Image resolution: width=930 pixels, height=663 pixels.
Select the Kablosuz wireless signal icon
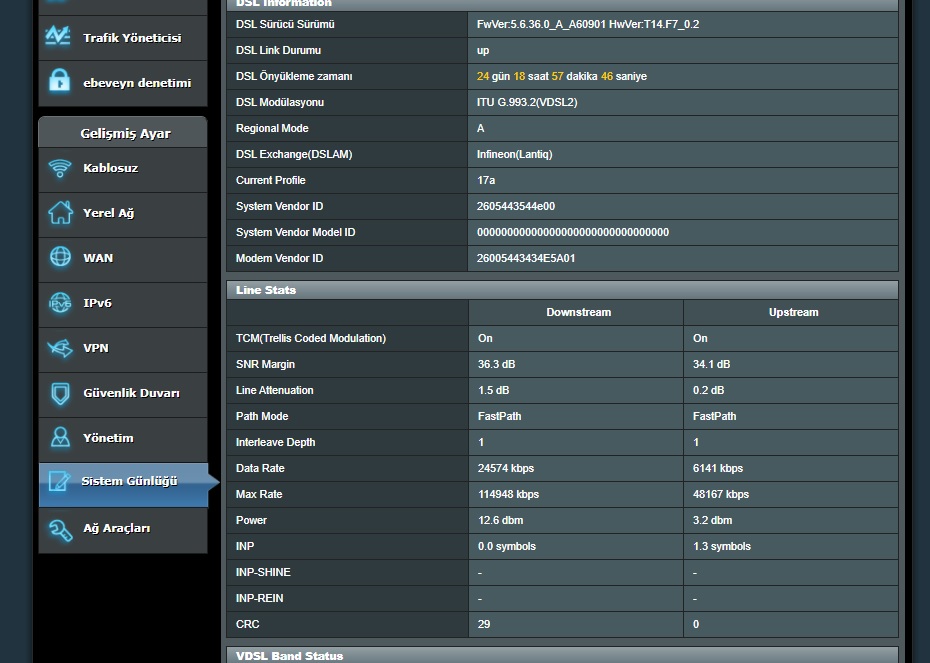[x=60, y=168]
